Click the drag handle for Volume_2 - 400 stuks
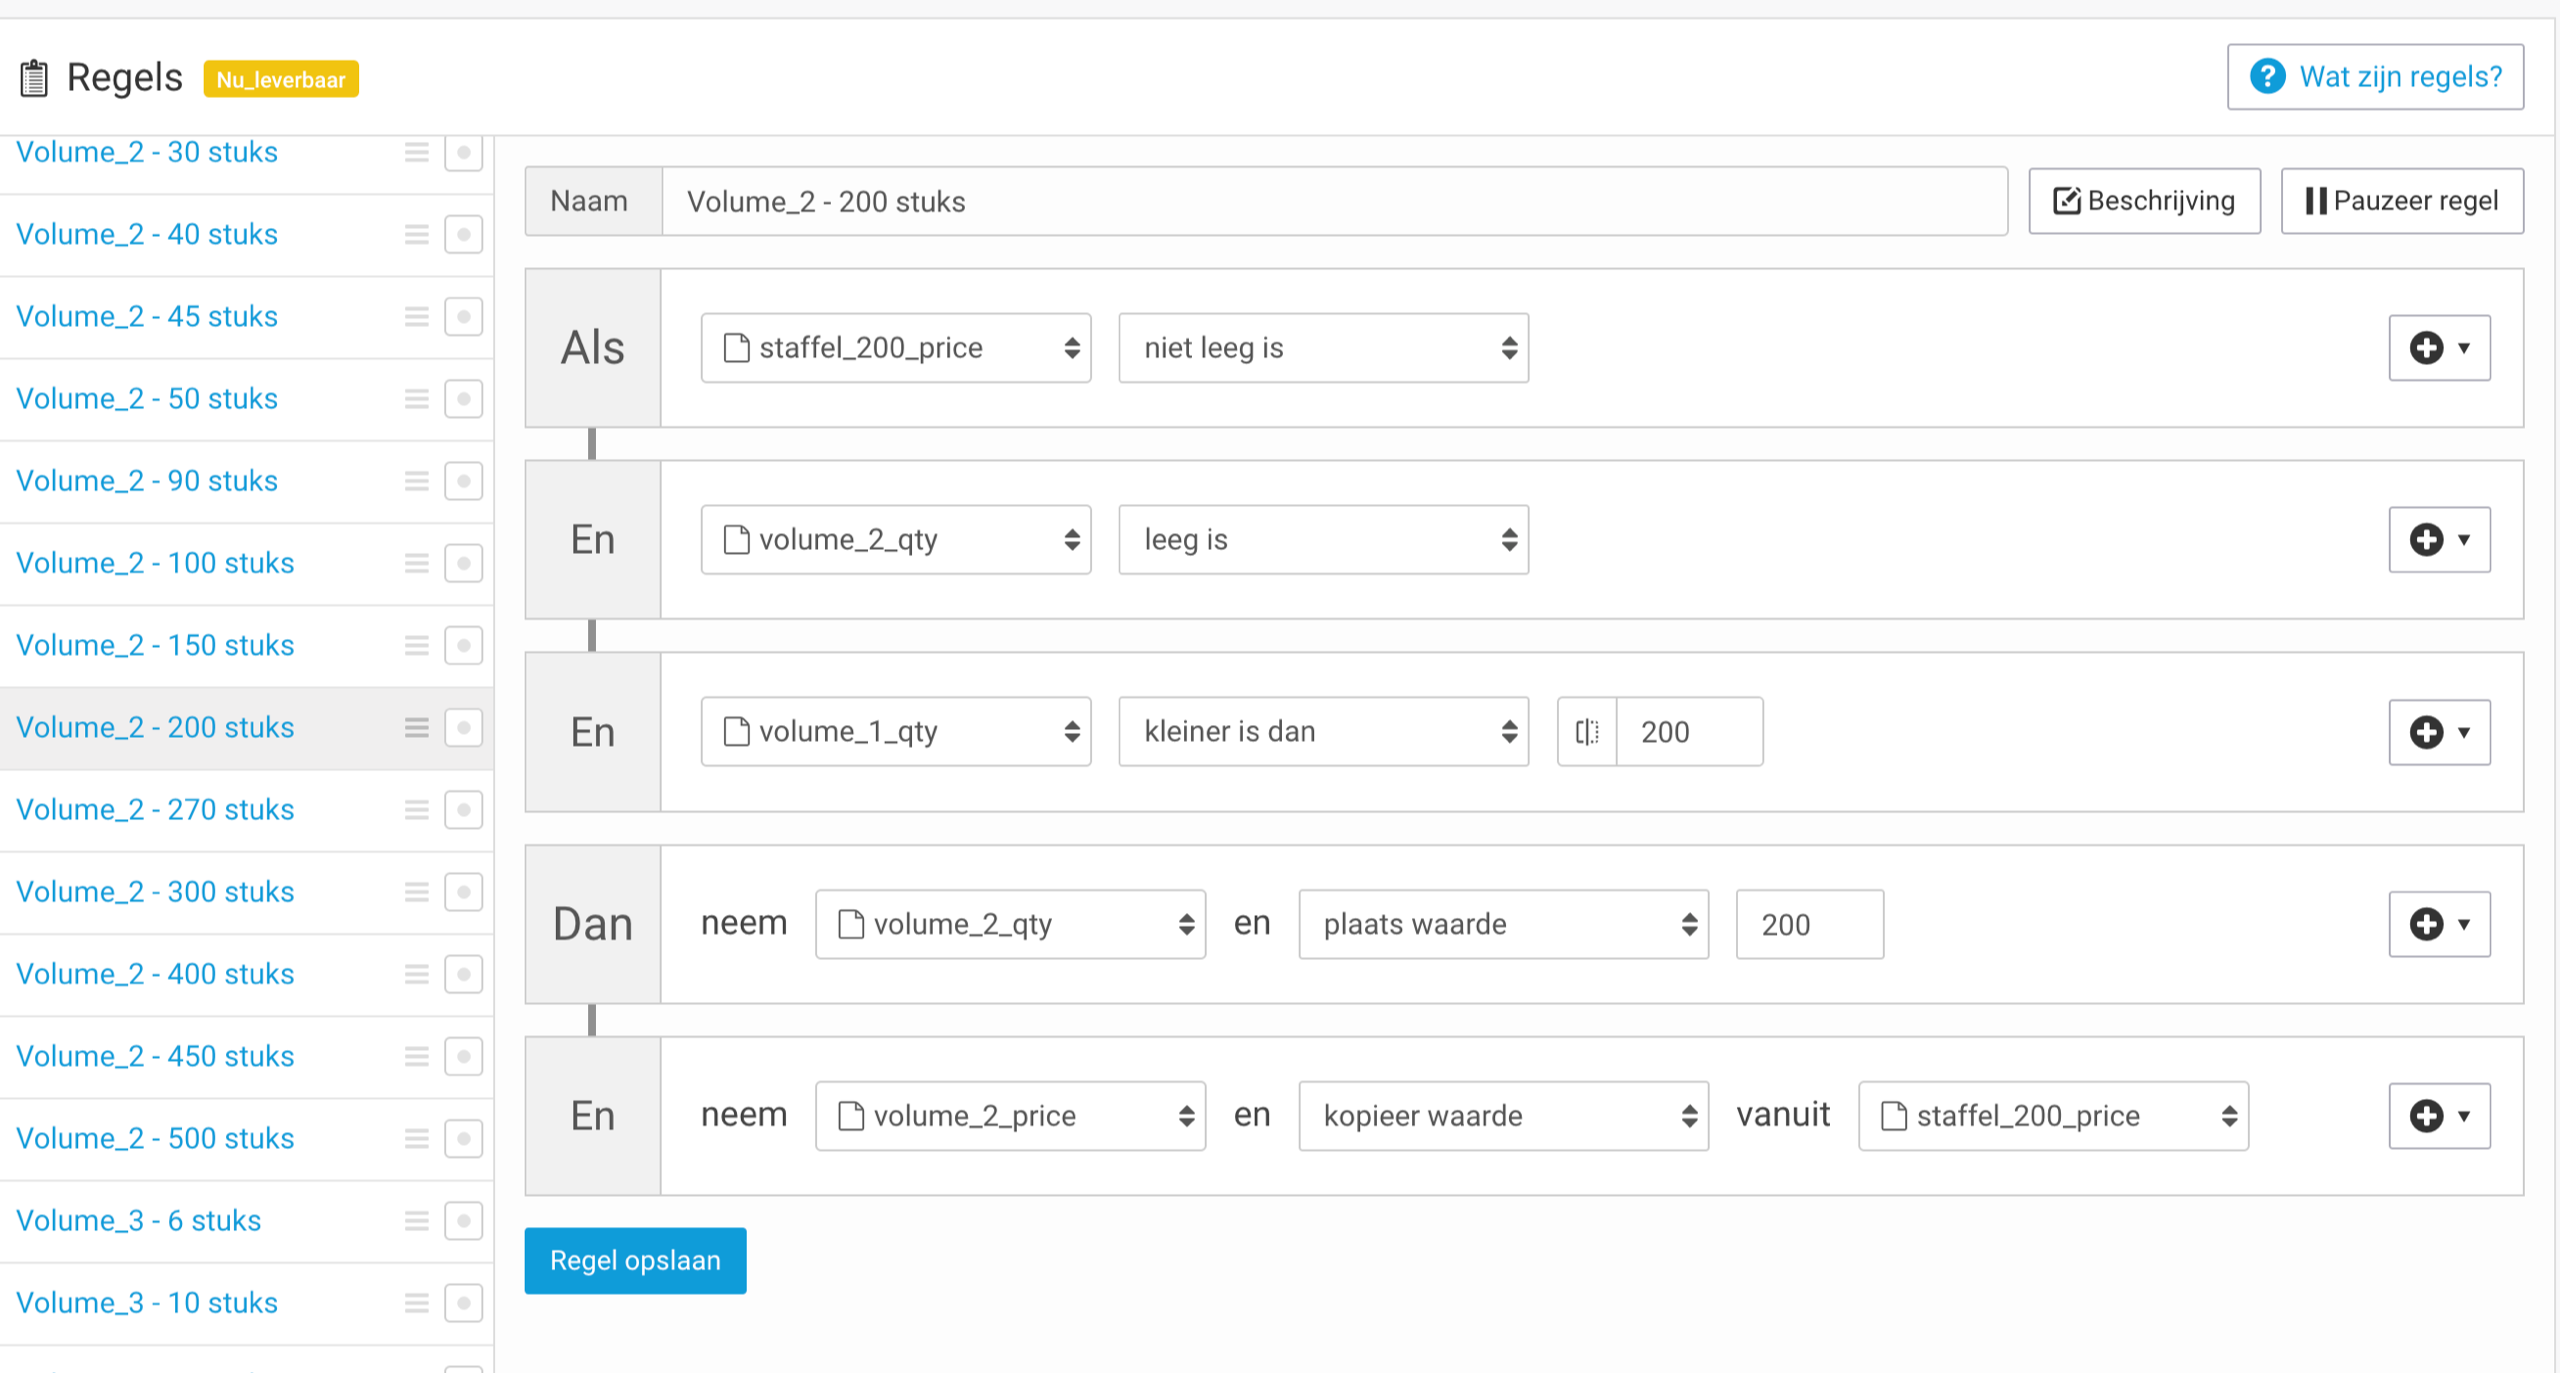 click(417, 974)
